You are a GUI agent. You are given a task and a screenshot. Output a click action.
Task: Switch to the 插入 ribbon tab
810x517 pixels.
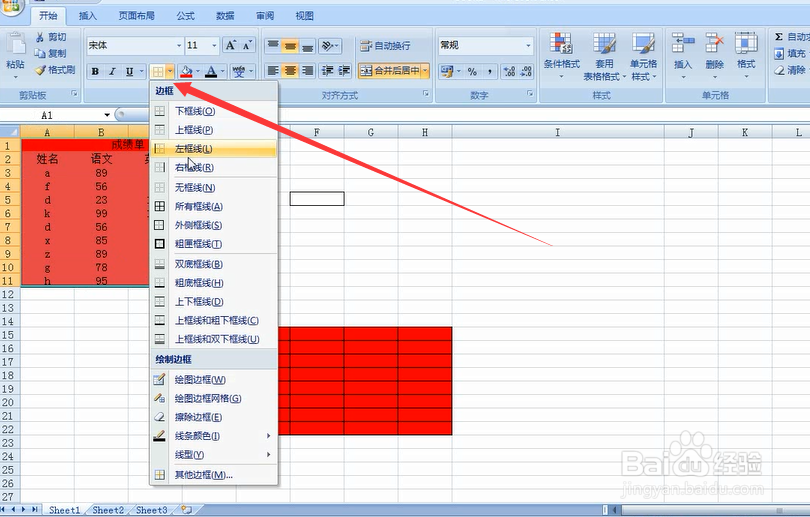[87, 16]
